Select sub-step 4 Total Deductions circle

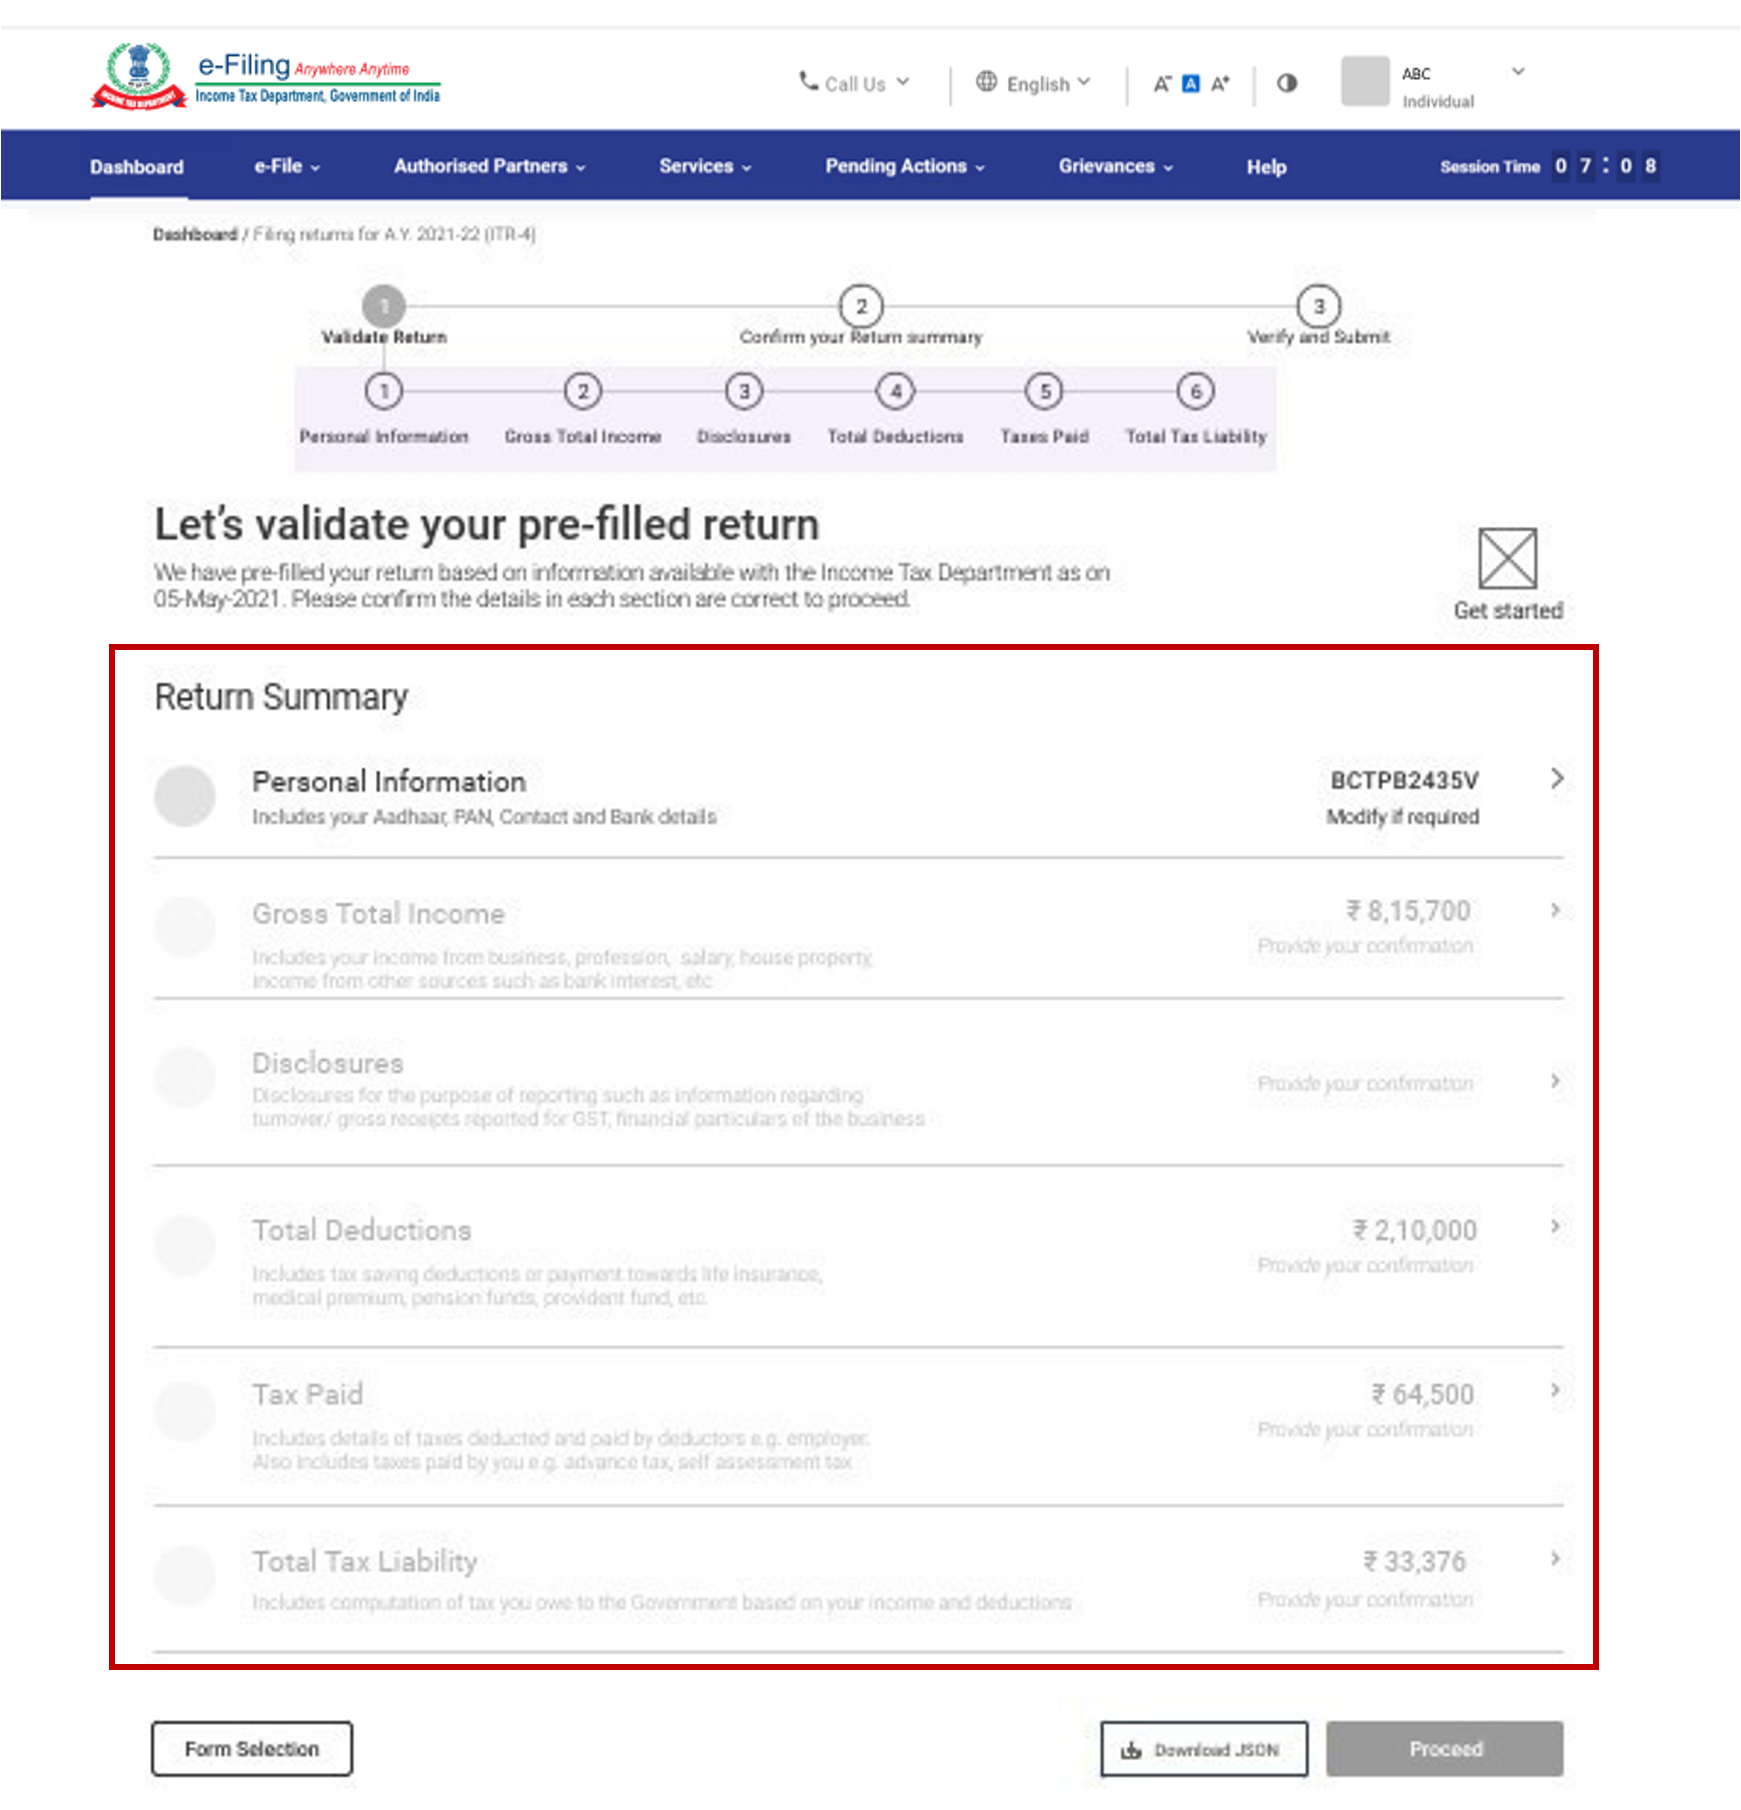pos(896,391)
